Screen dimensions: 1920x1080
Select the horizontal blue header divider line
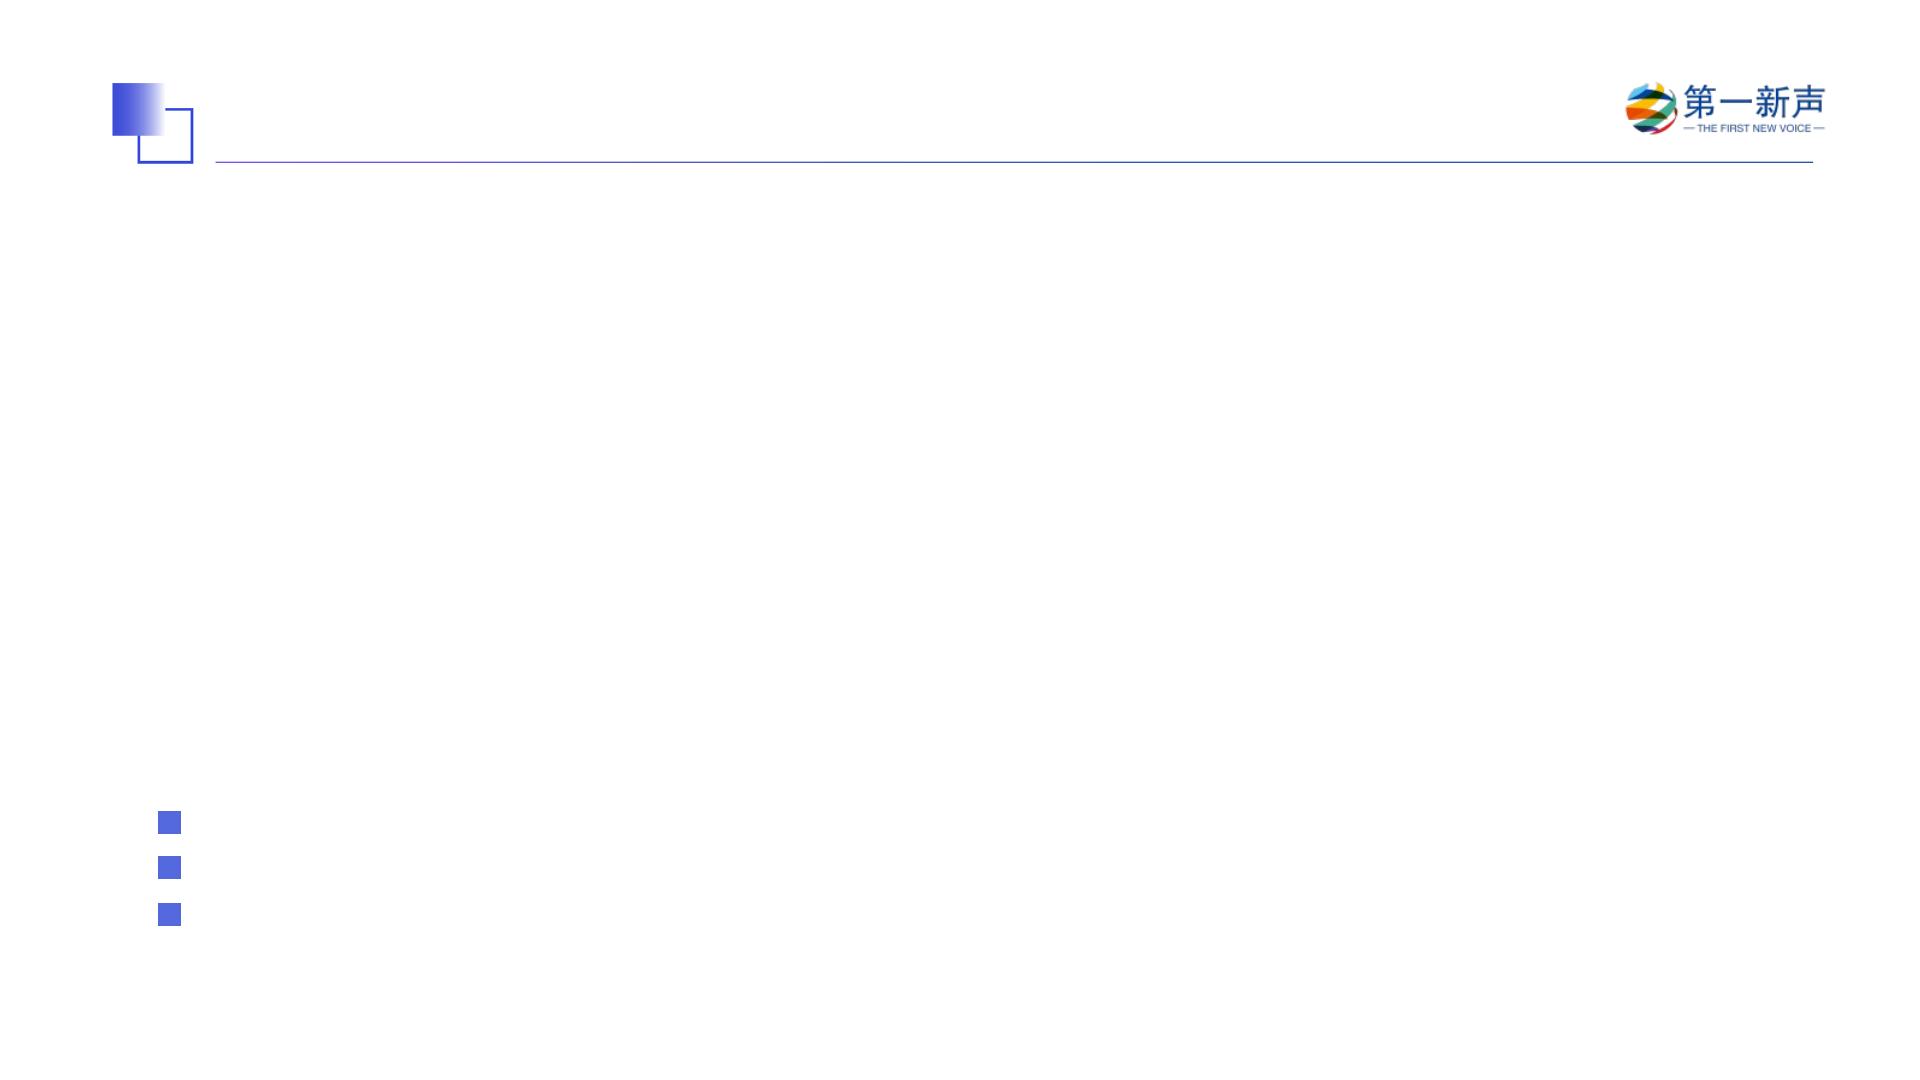pyautogui.click(x=1014, y=162)
